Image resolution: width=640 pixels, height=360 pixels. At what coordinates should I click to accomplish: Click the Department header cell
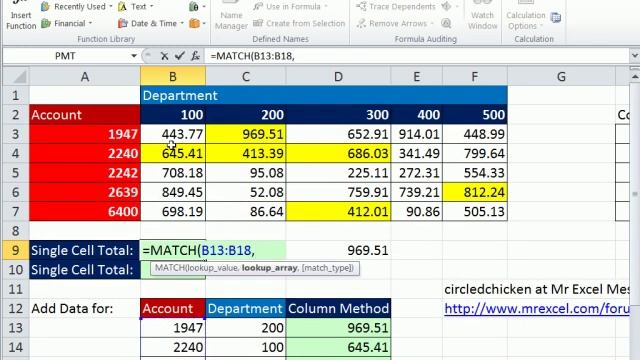click(x=324, y=96)
